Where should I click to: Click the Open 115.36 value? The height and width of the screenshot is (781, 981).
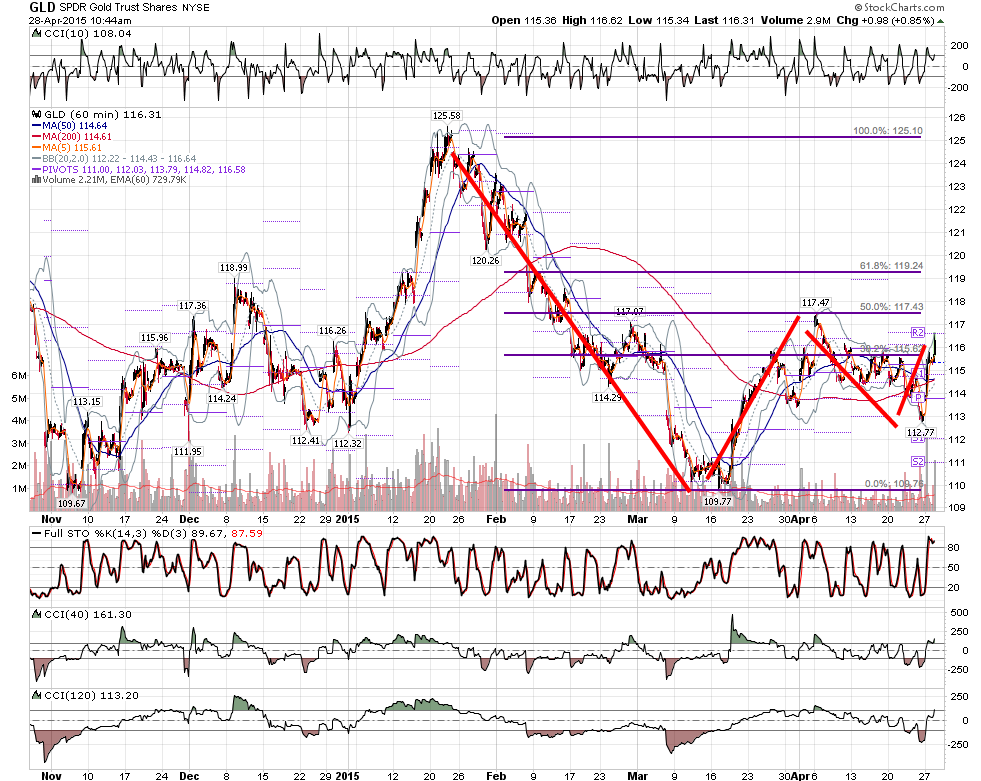[x=524, y=21]
